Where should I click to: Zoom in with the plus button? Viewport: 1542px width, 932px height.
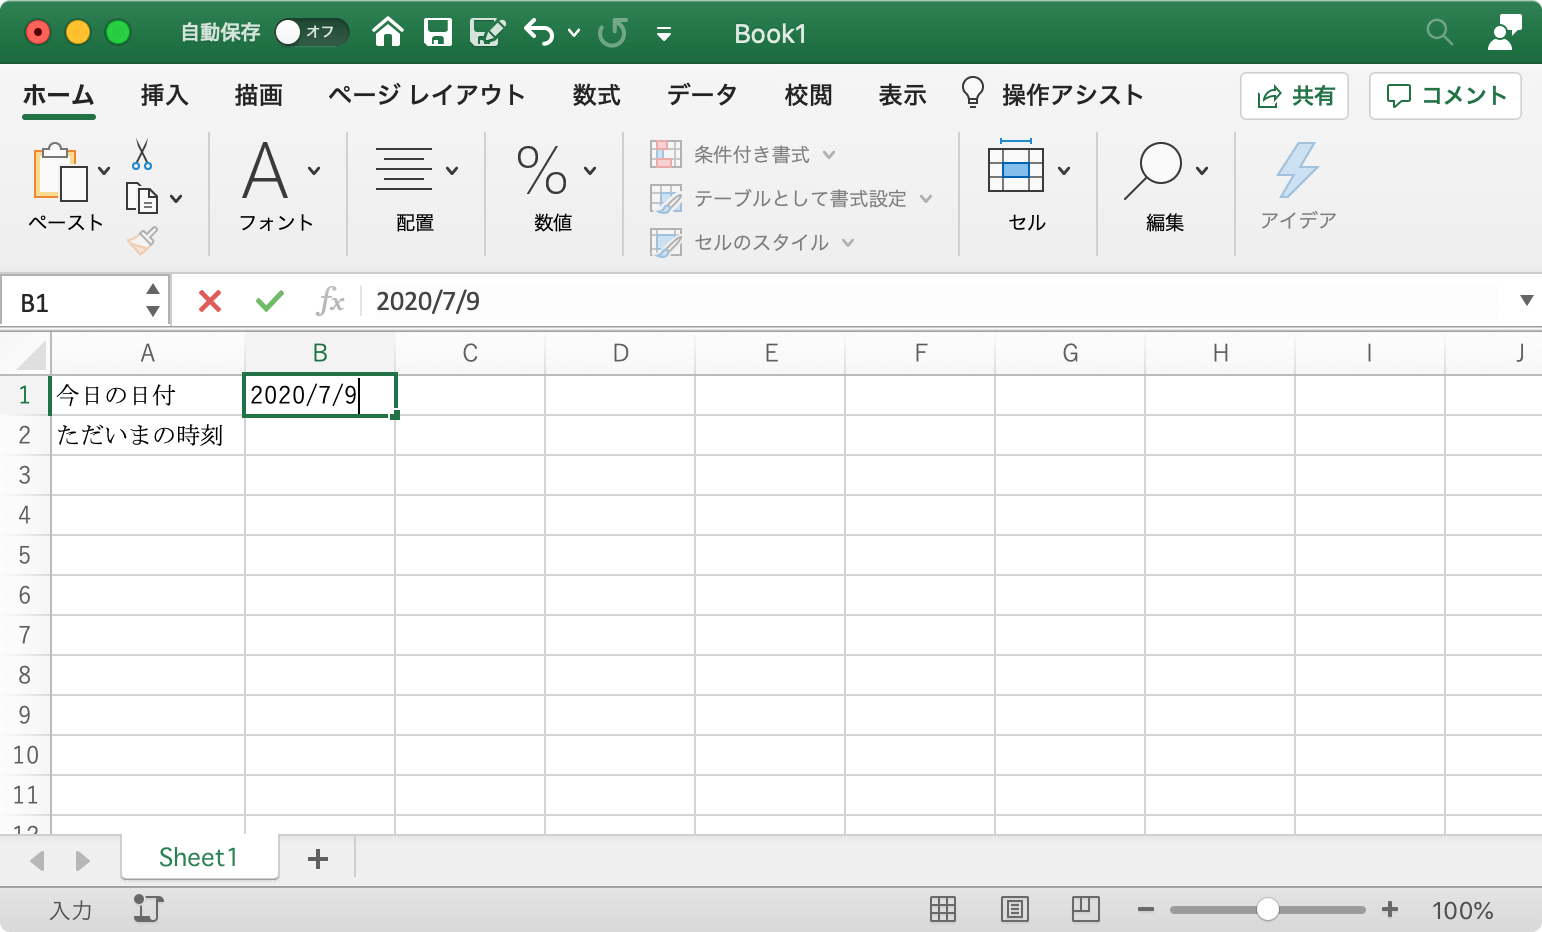click(x=1390, y=909)
